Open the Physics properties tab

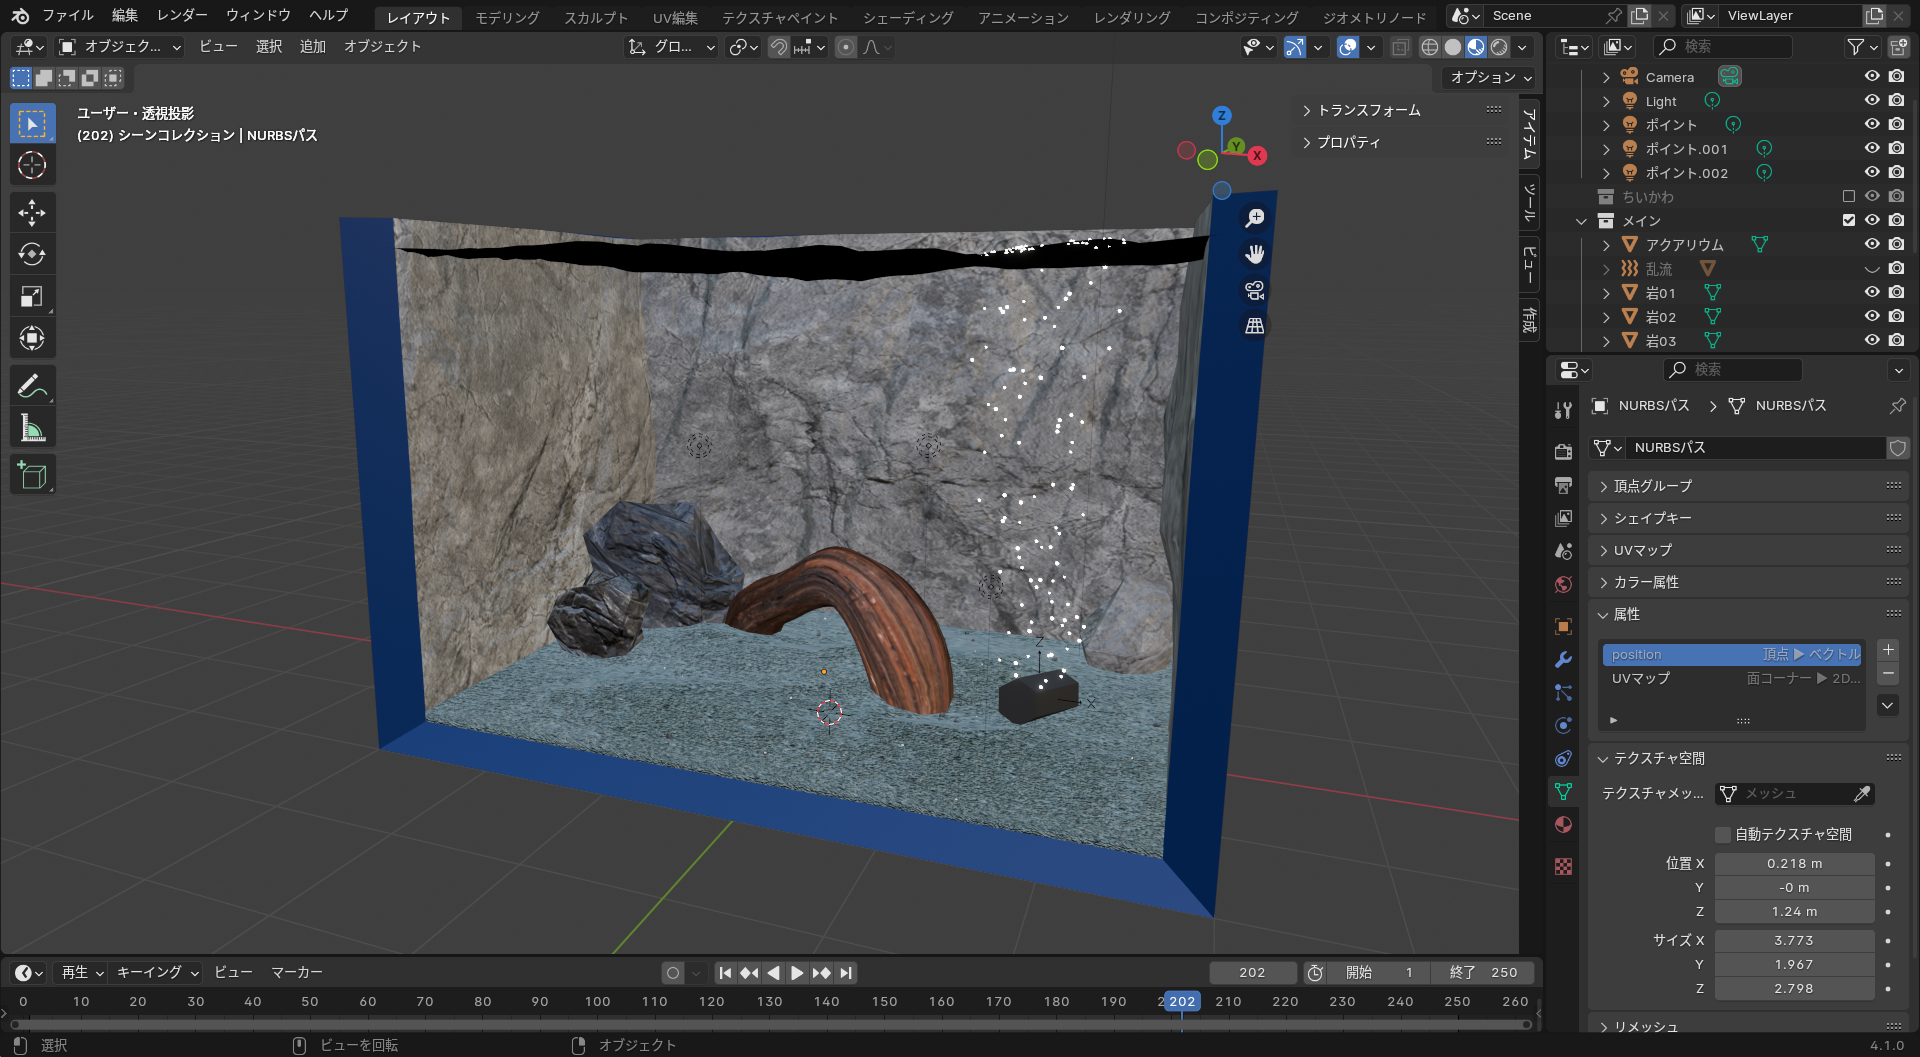point(1564,725)
